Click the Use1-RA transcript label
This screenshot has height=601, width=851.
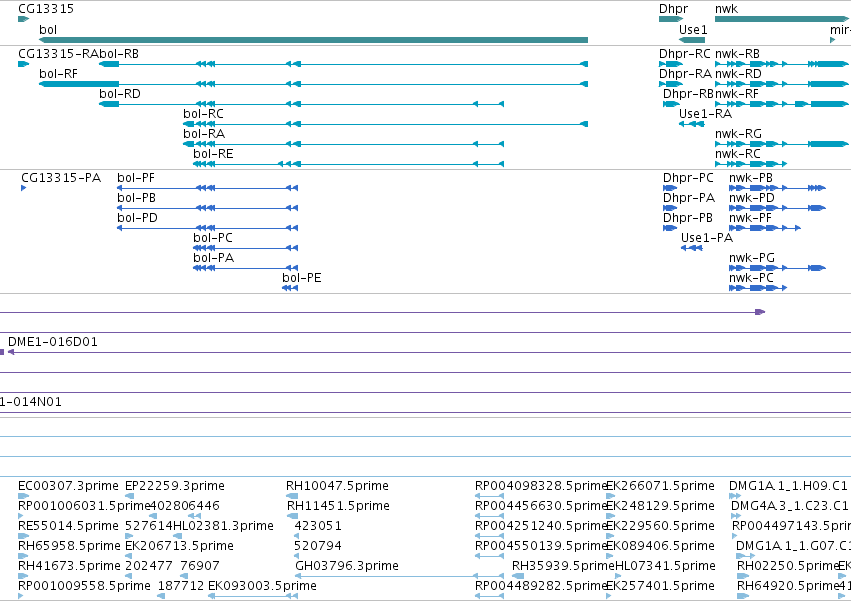705,113
